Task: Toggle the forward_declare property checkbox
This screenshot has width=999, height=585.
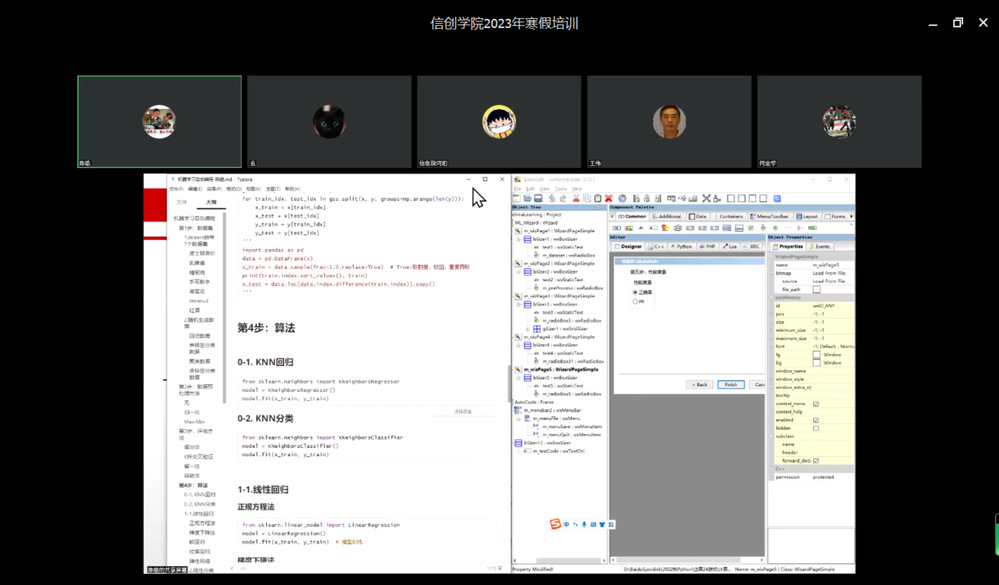Action: click(x=816, y=461)
